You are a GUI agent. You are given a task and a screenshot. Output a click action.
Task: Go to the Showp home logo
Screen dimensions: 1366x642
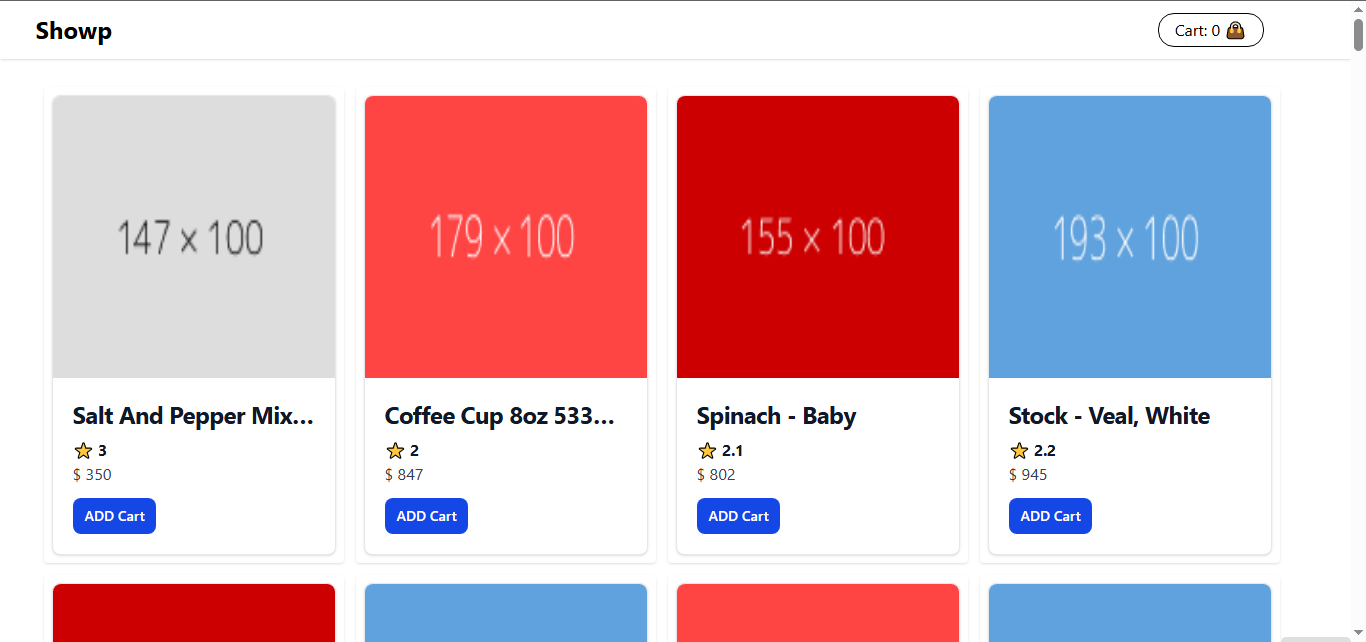tap(74, 31)
